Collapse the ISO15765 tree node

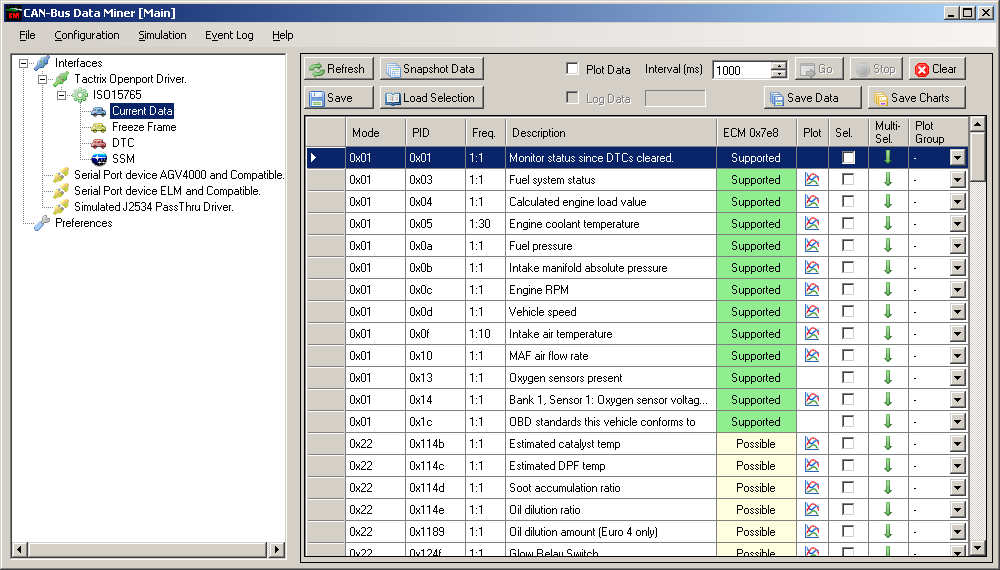[62, 95]
